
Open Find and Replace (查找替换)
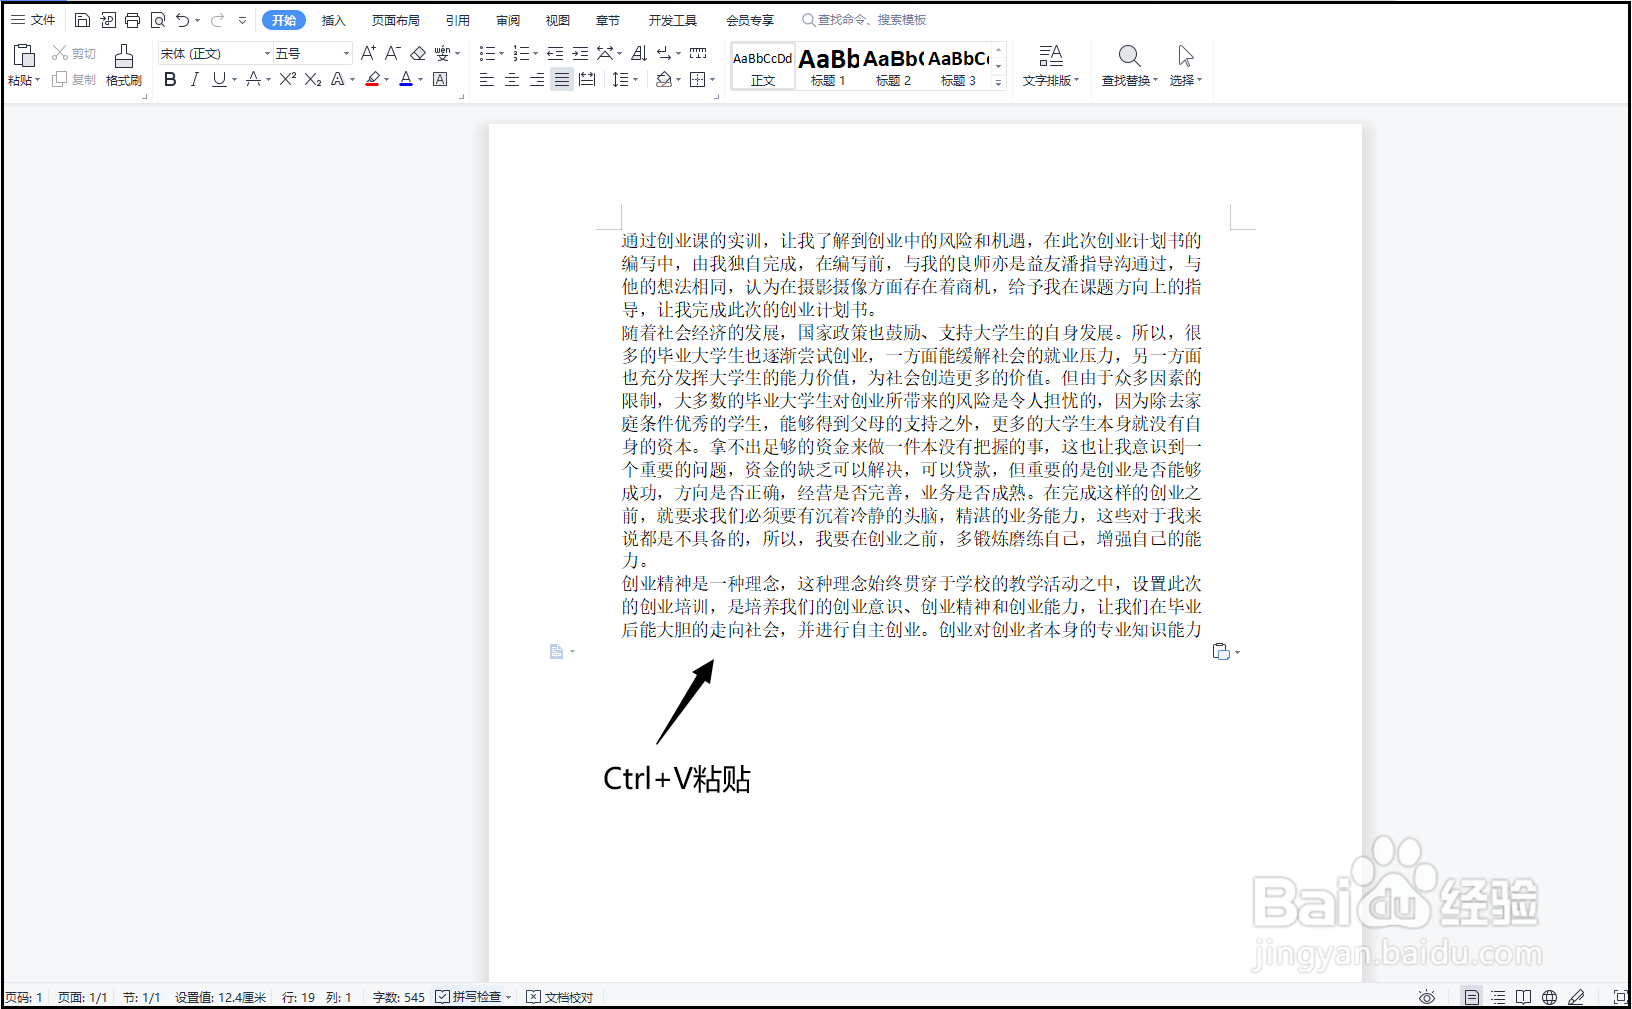point(1128,66)
